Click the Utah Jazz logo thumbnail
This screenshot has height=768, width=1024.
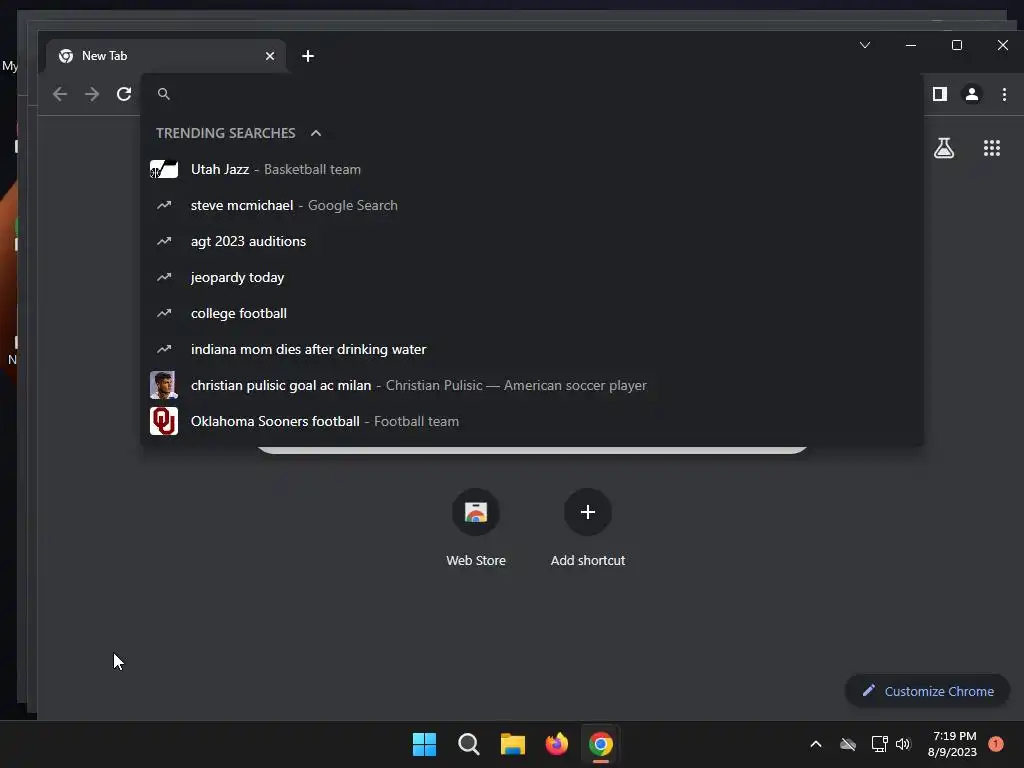point(164,169)
